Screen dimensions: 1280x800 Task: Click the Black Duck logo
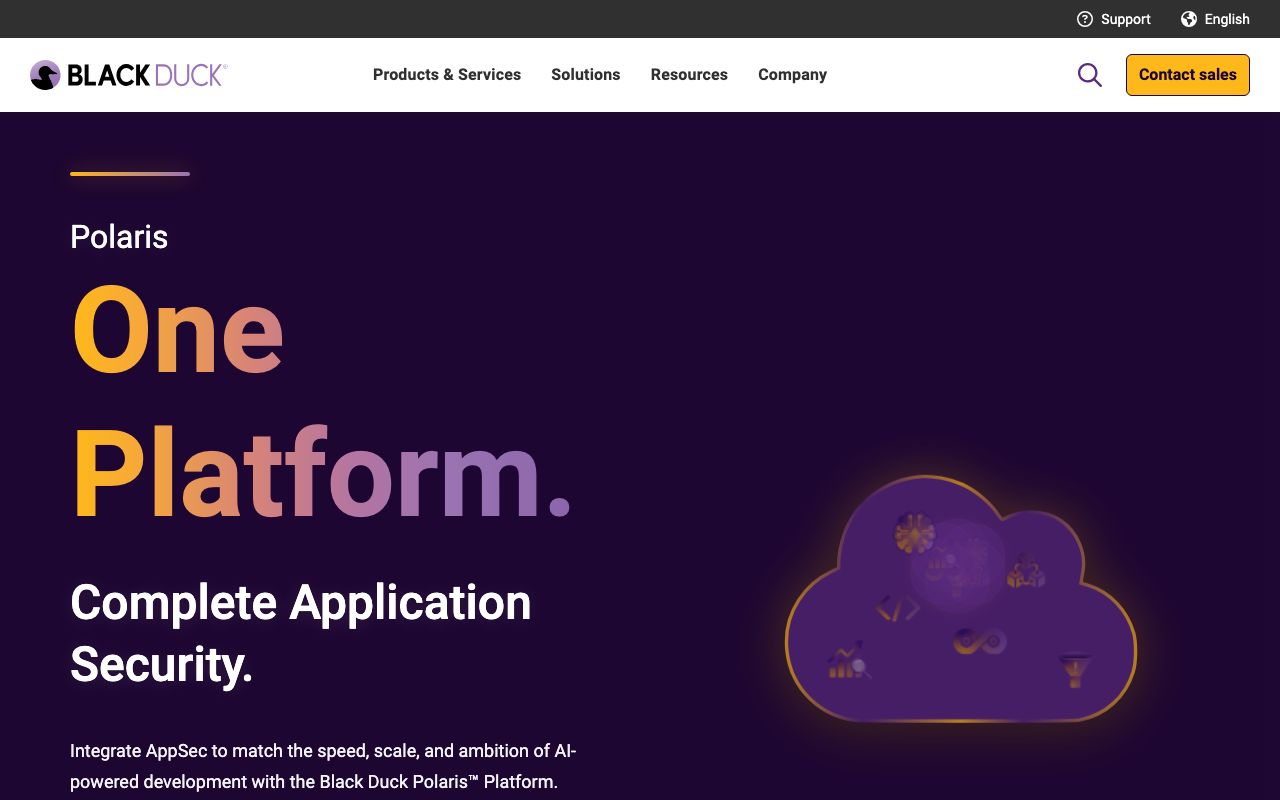(129, 75)
